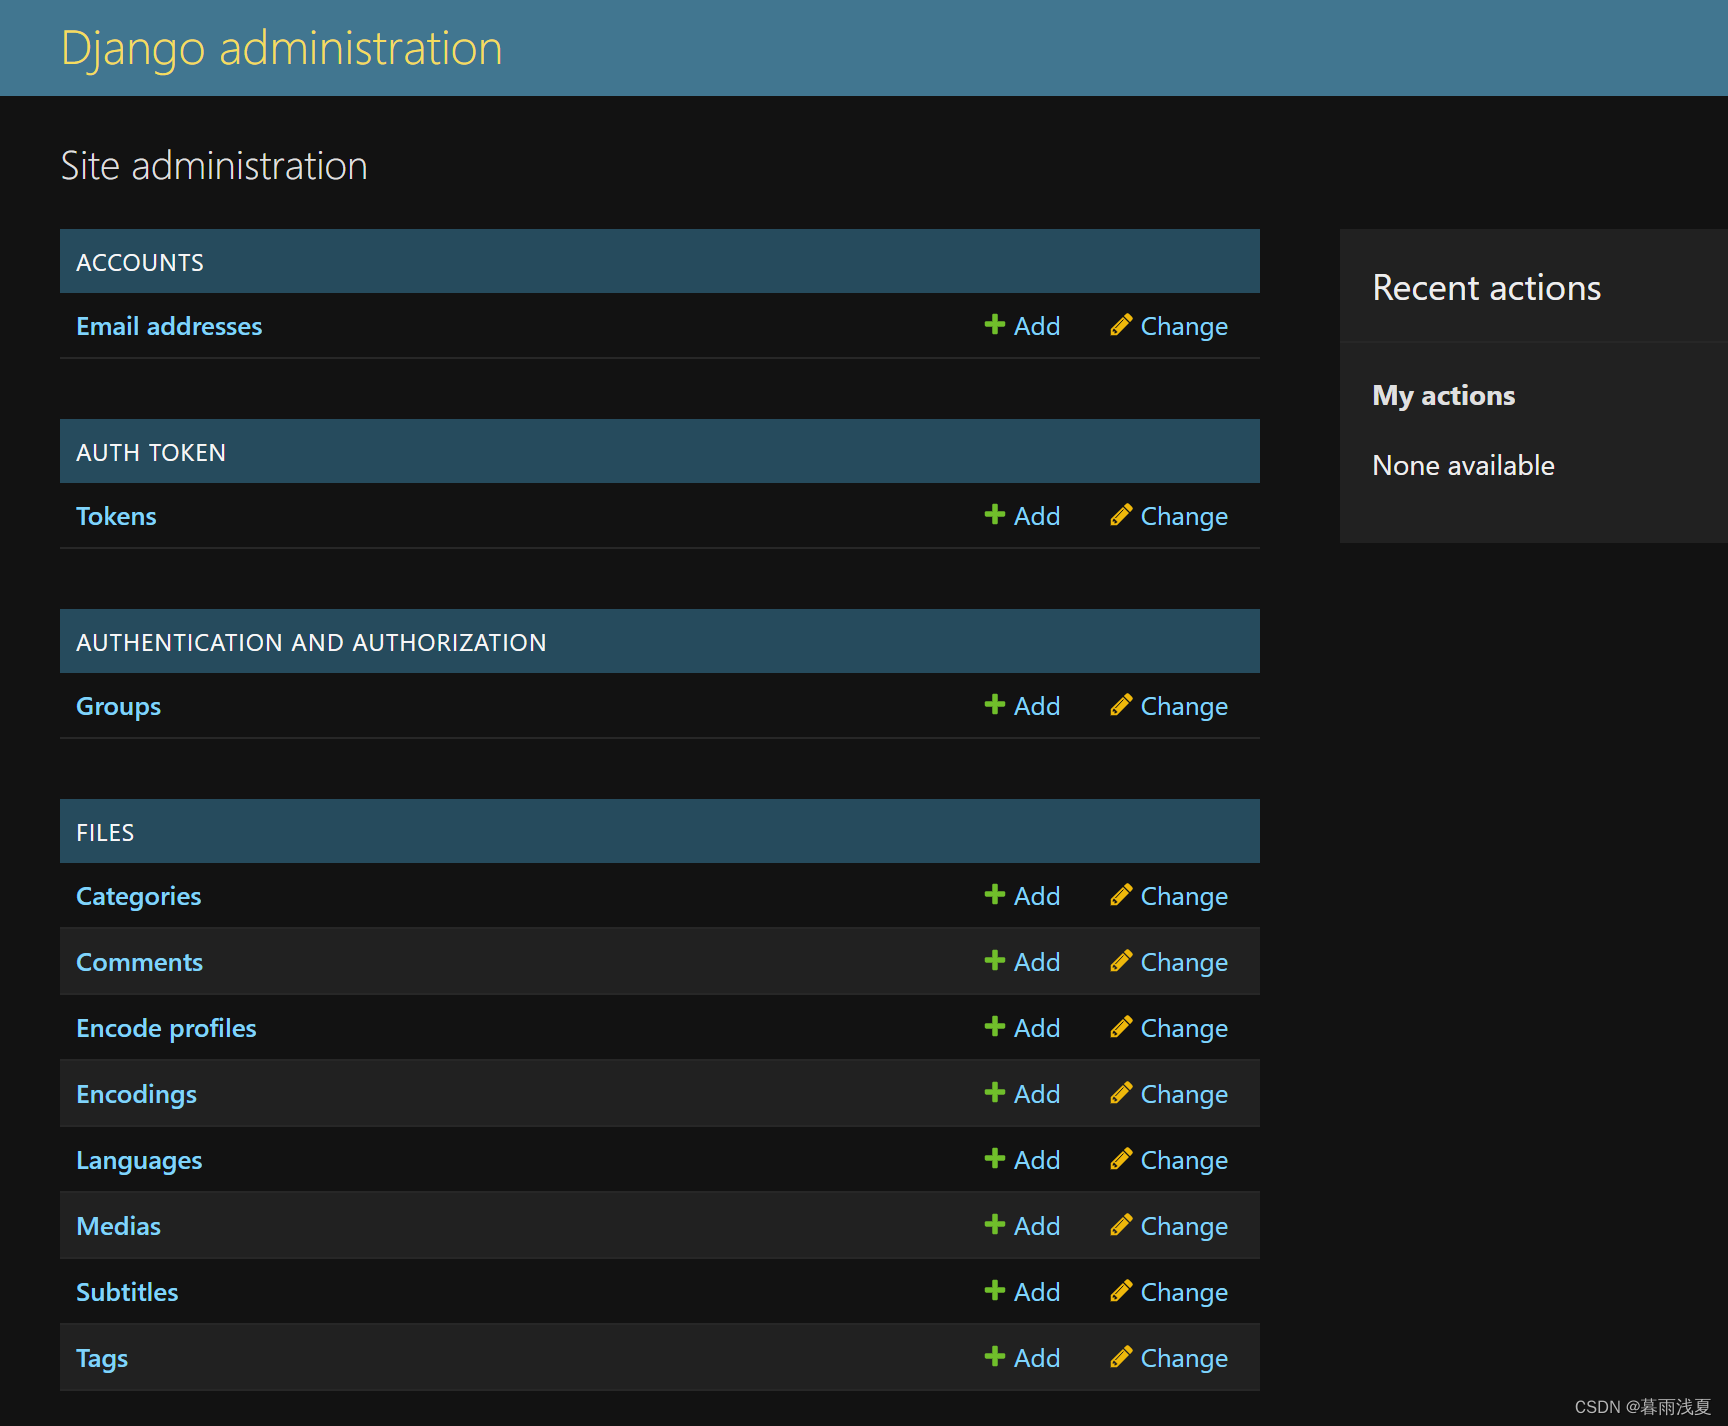1728x1426 pixels.
Task: Open the Groups model list
Action: [118, 706]
